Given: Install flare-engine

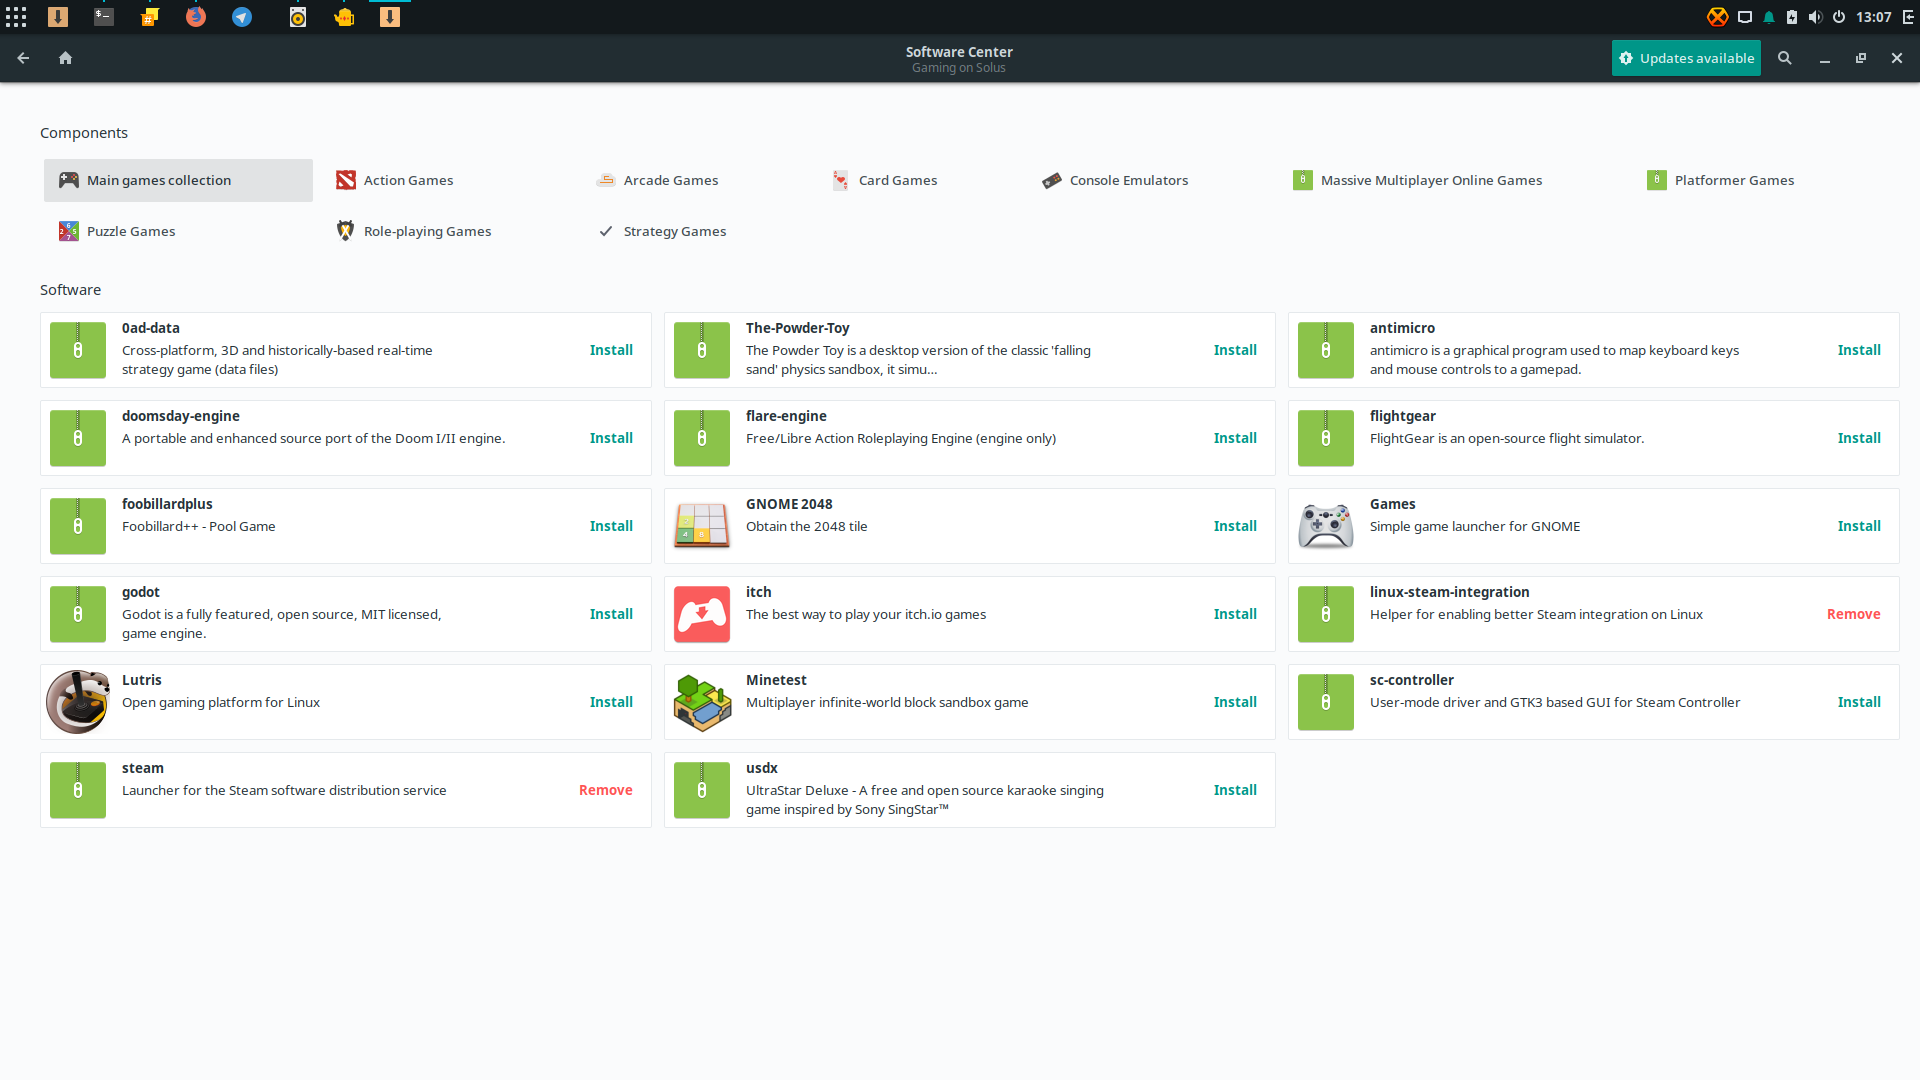Looking at the screenshot, I should [x=1235, y=438].
